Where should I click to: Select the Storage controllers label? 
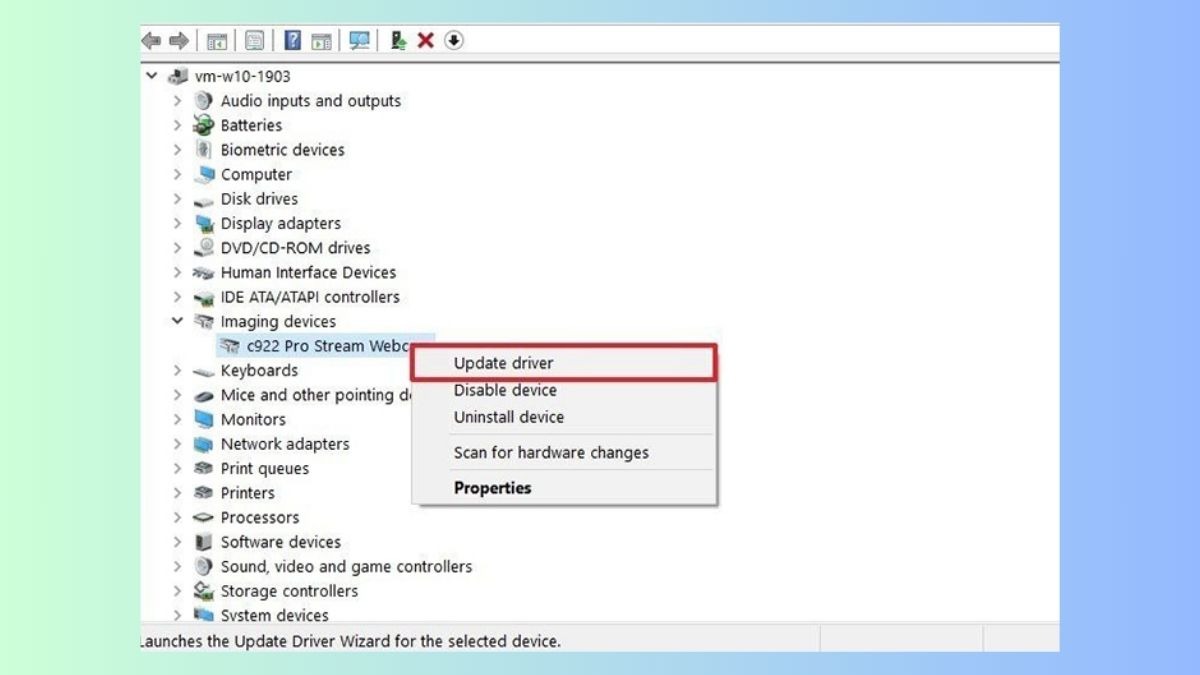click(x=289, y=591)
